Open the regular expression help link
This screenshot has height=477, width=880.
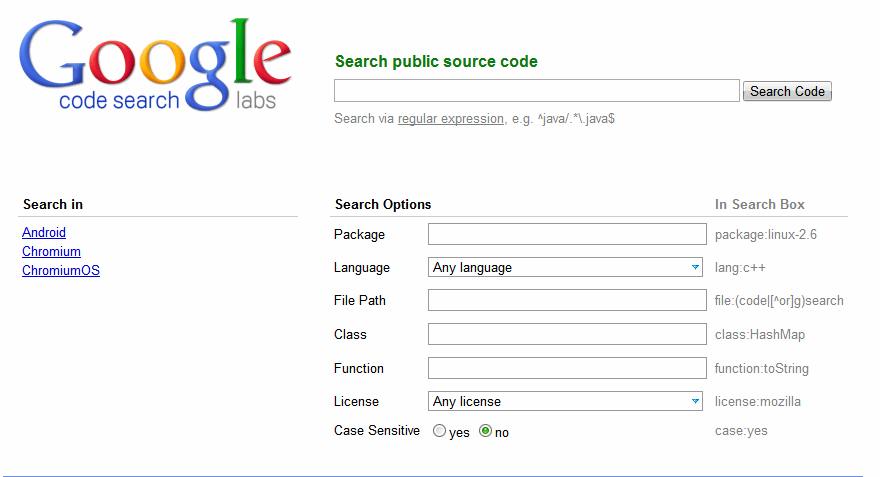point(451,119)
